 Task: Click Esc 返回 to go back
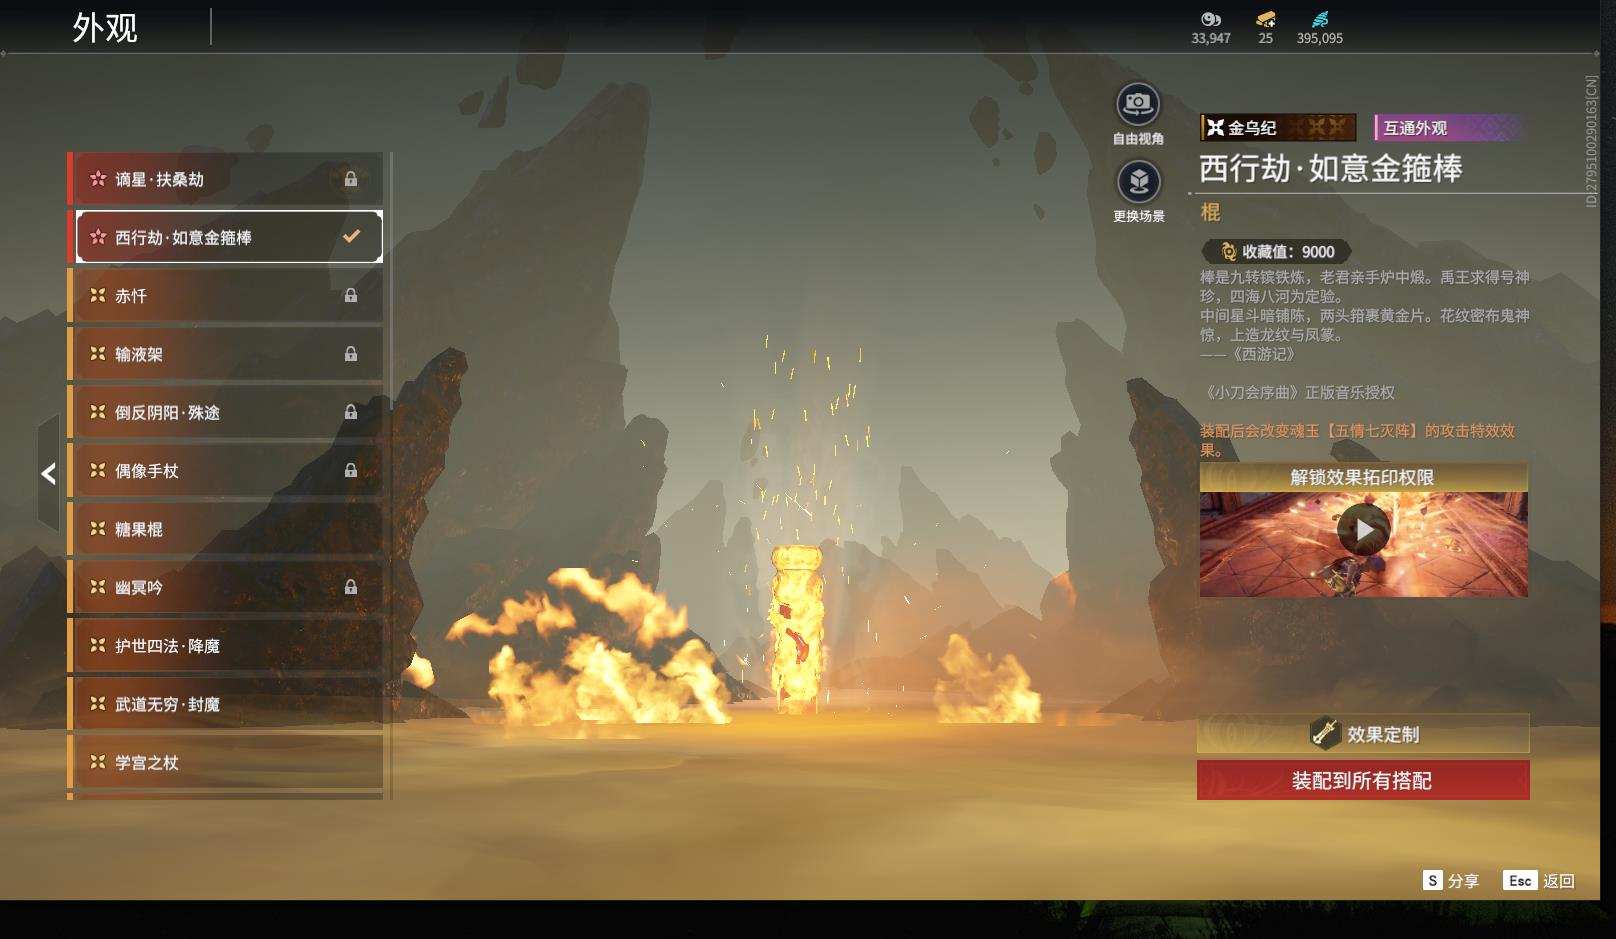(x=1539, y=880)
